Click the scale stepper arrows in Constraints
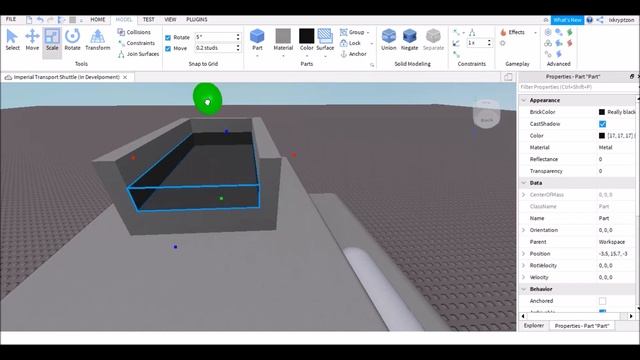640x360 pixels. (489, 43)
